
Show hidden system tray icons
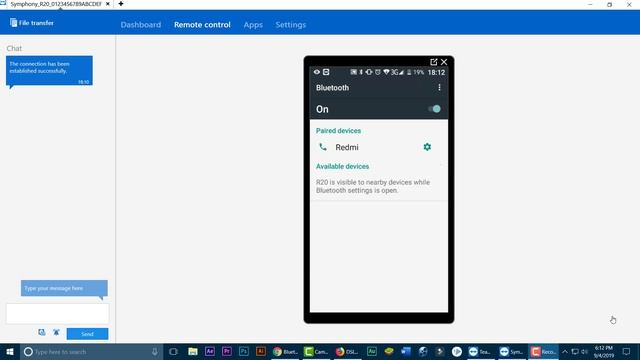coord(565,351)
